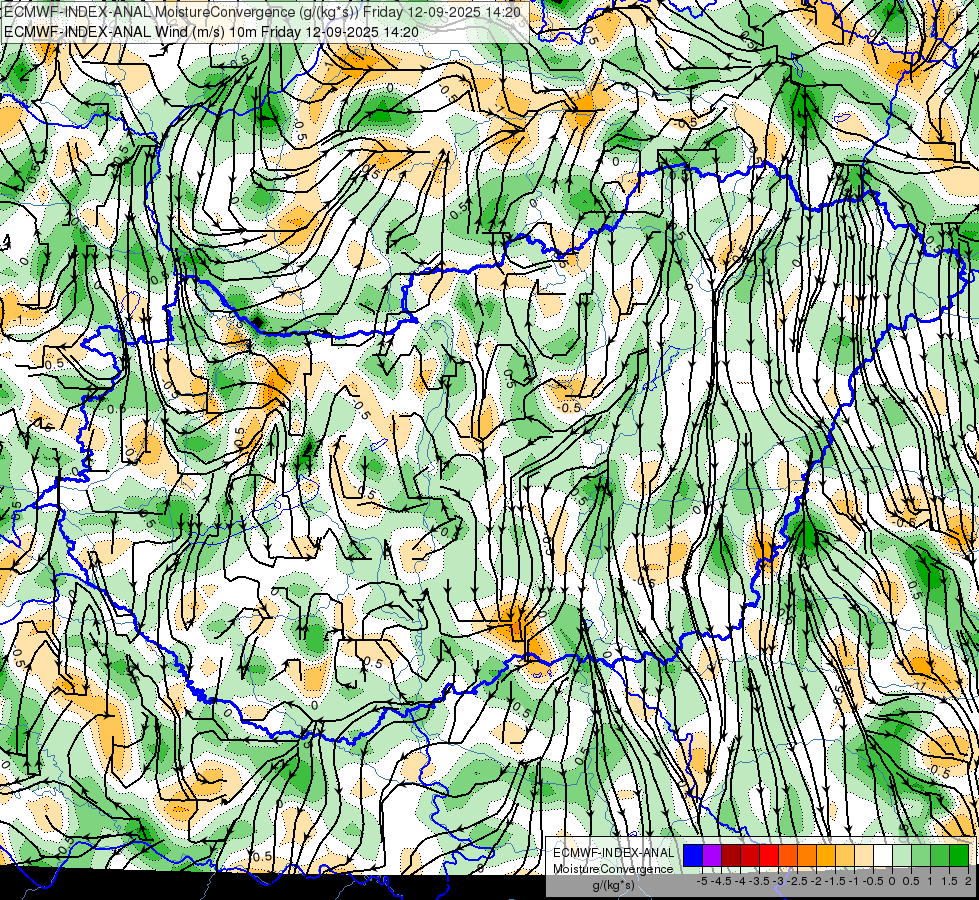Select the swatch between 1 and 1.5
The width and height of the screenshot is (979, 900).
click(940, 856)
